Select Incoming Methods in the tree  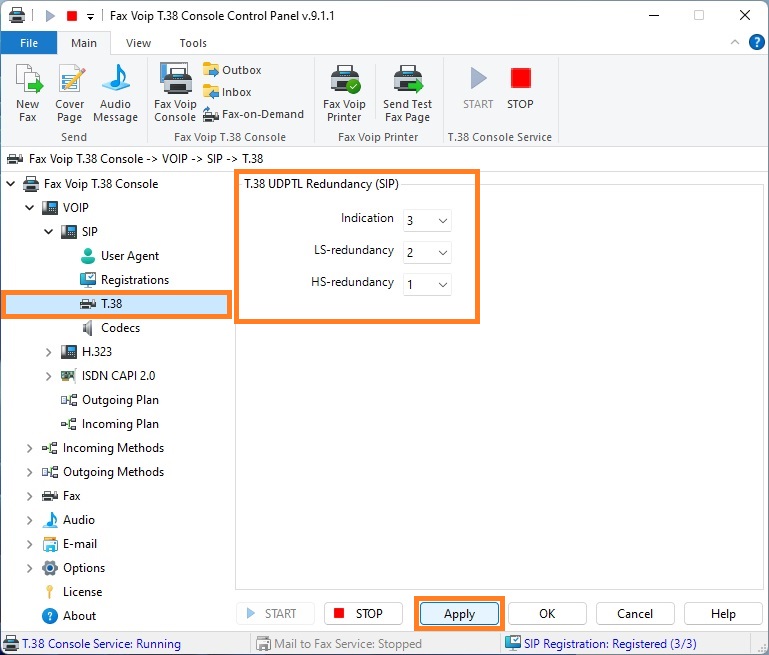point(103,448)
